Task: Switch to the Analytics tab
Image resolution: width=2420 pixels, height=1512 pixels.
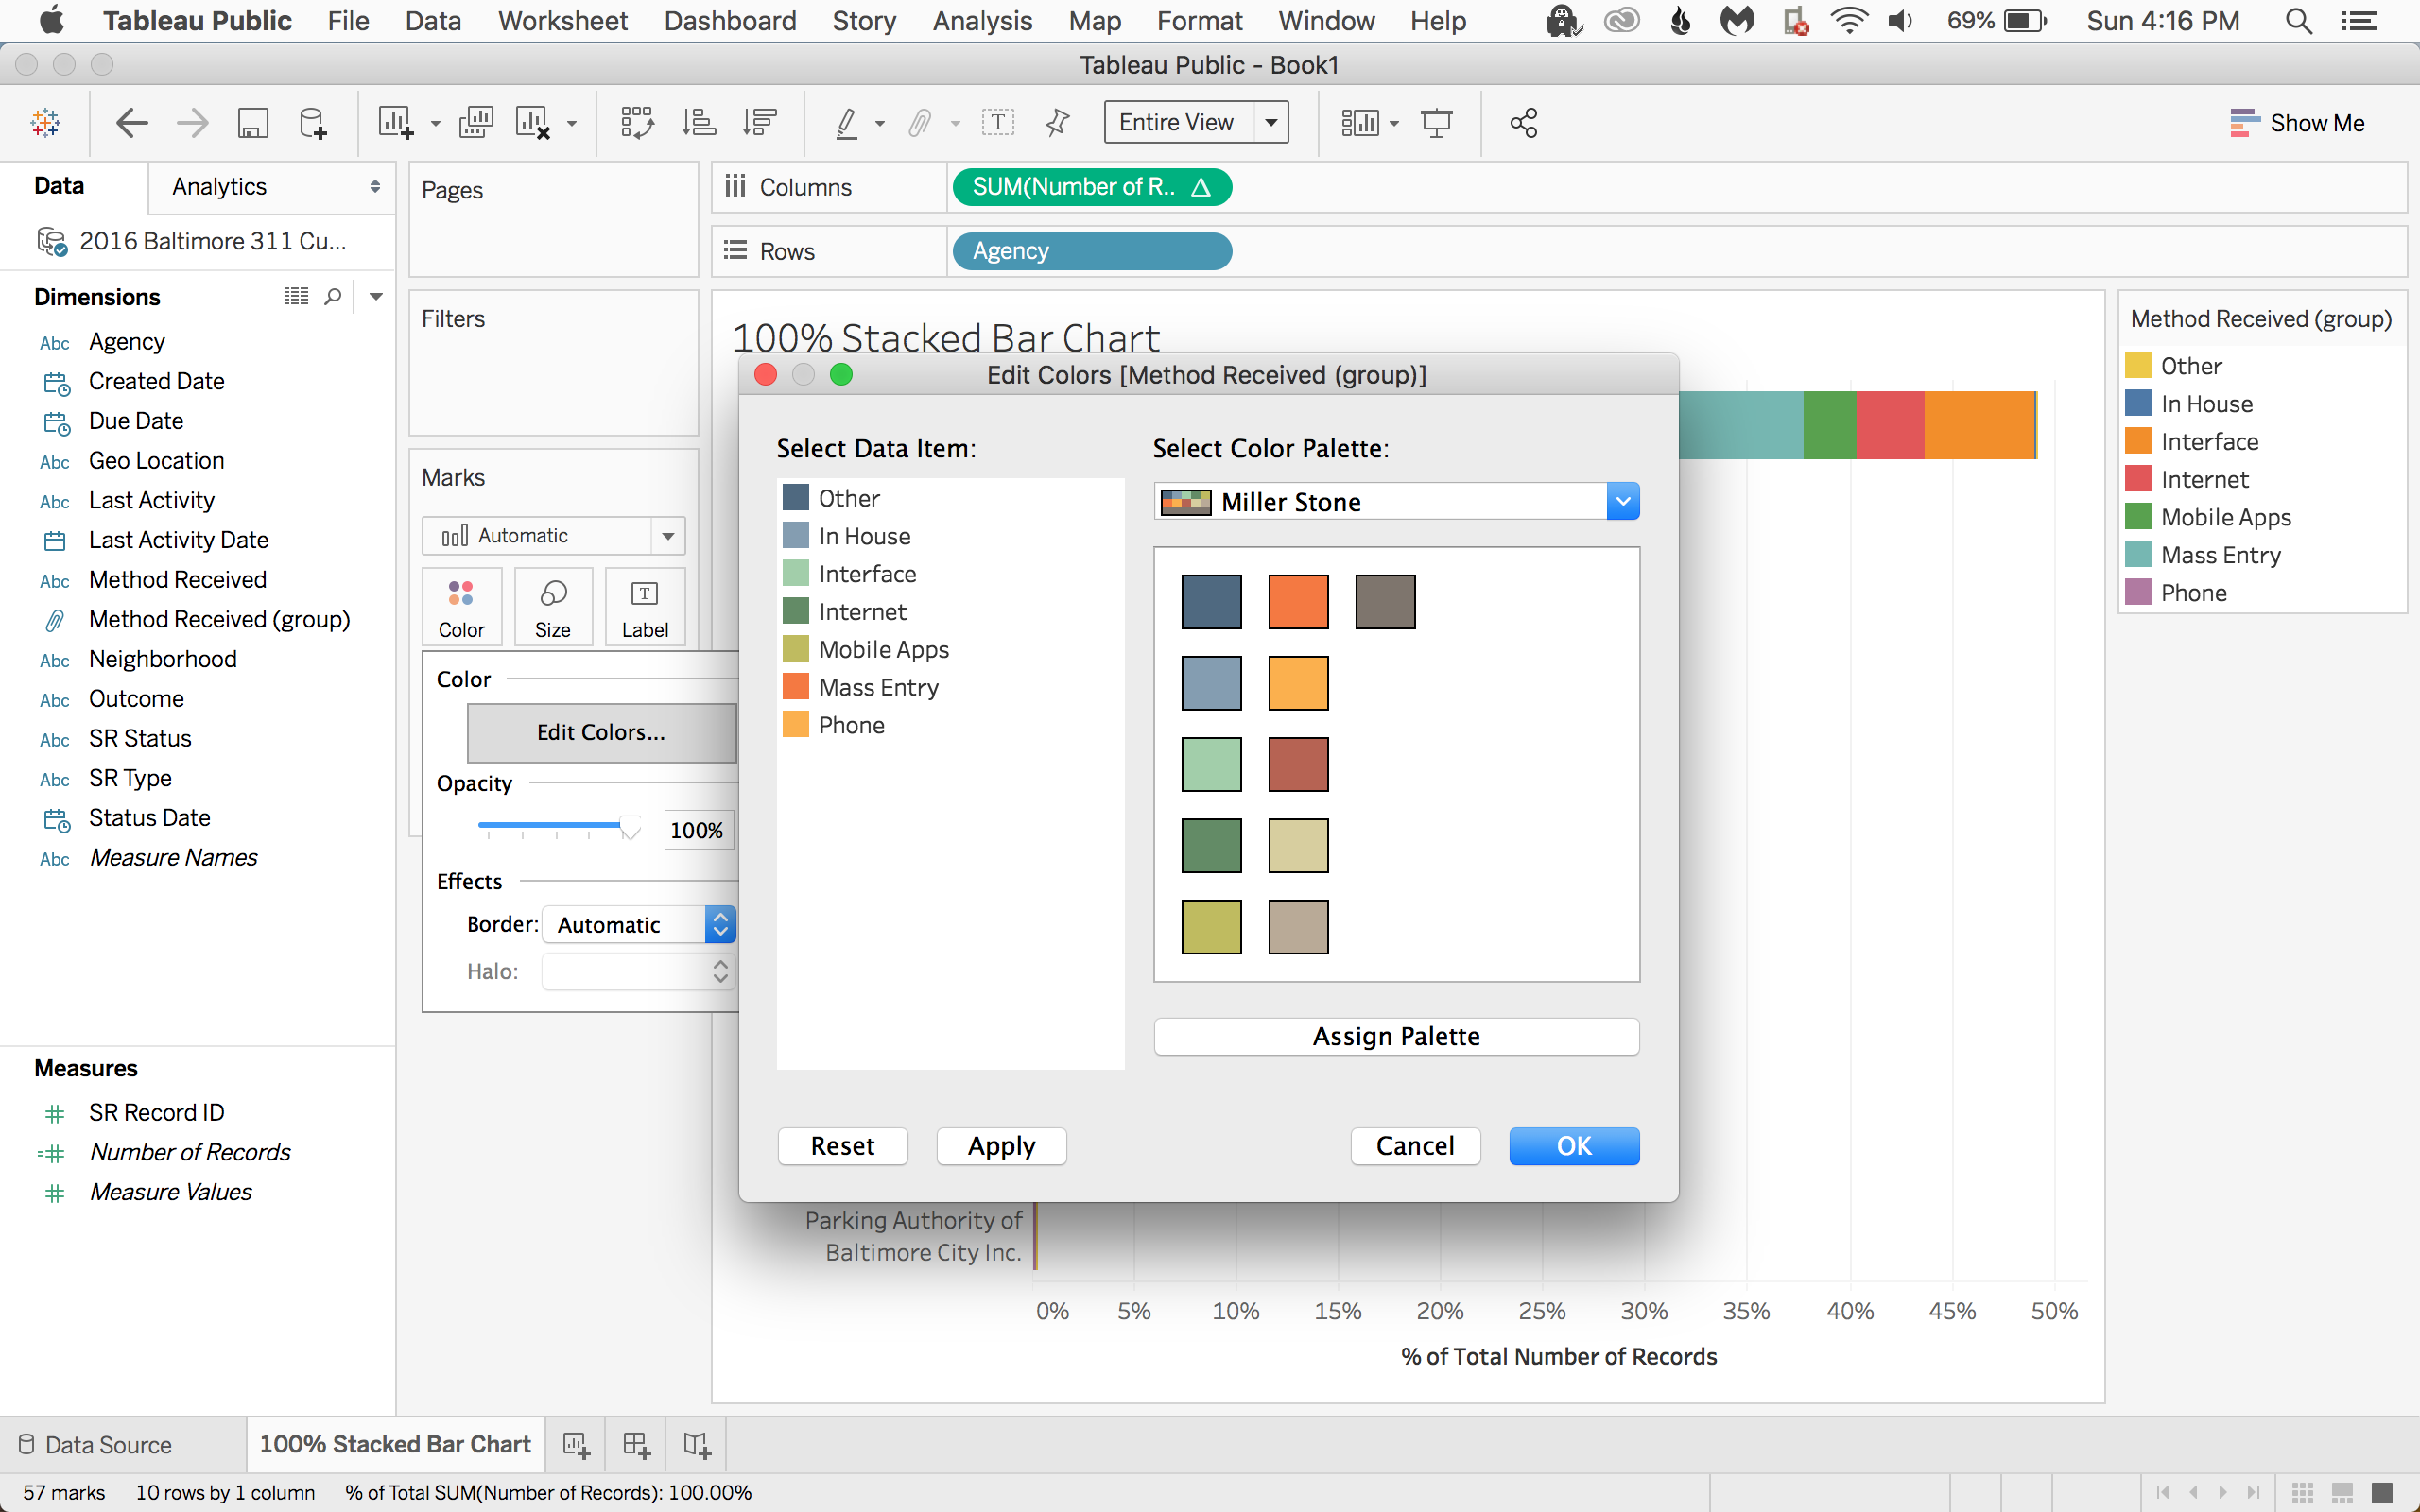Action: (219, 187)
